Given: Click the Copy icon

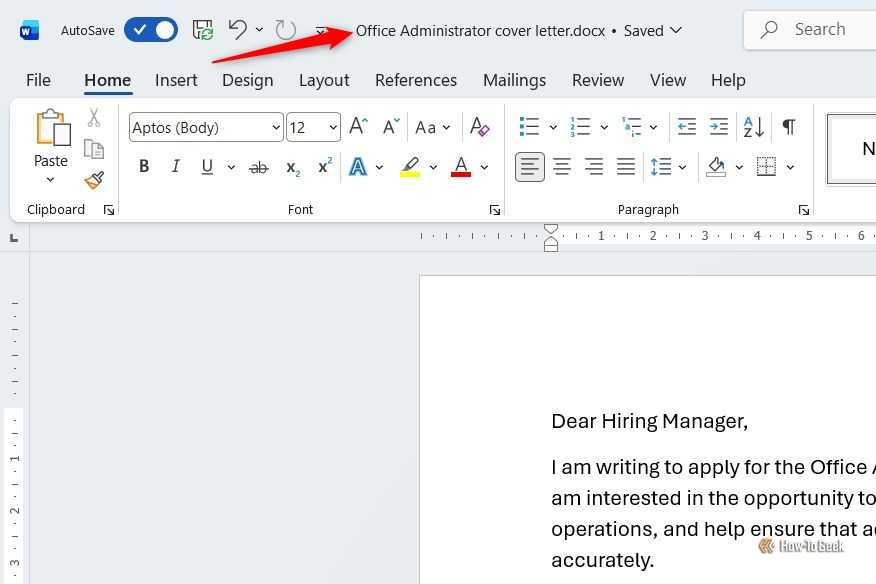Looking at the screenshot, I should tap(94, 149).
